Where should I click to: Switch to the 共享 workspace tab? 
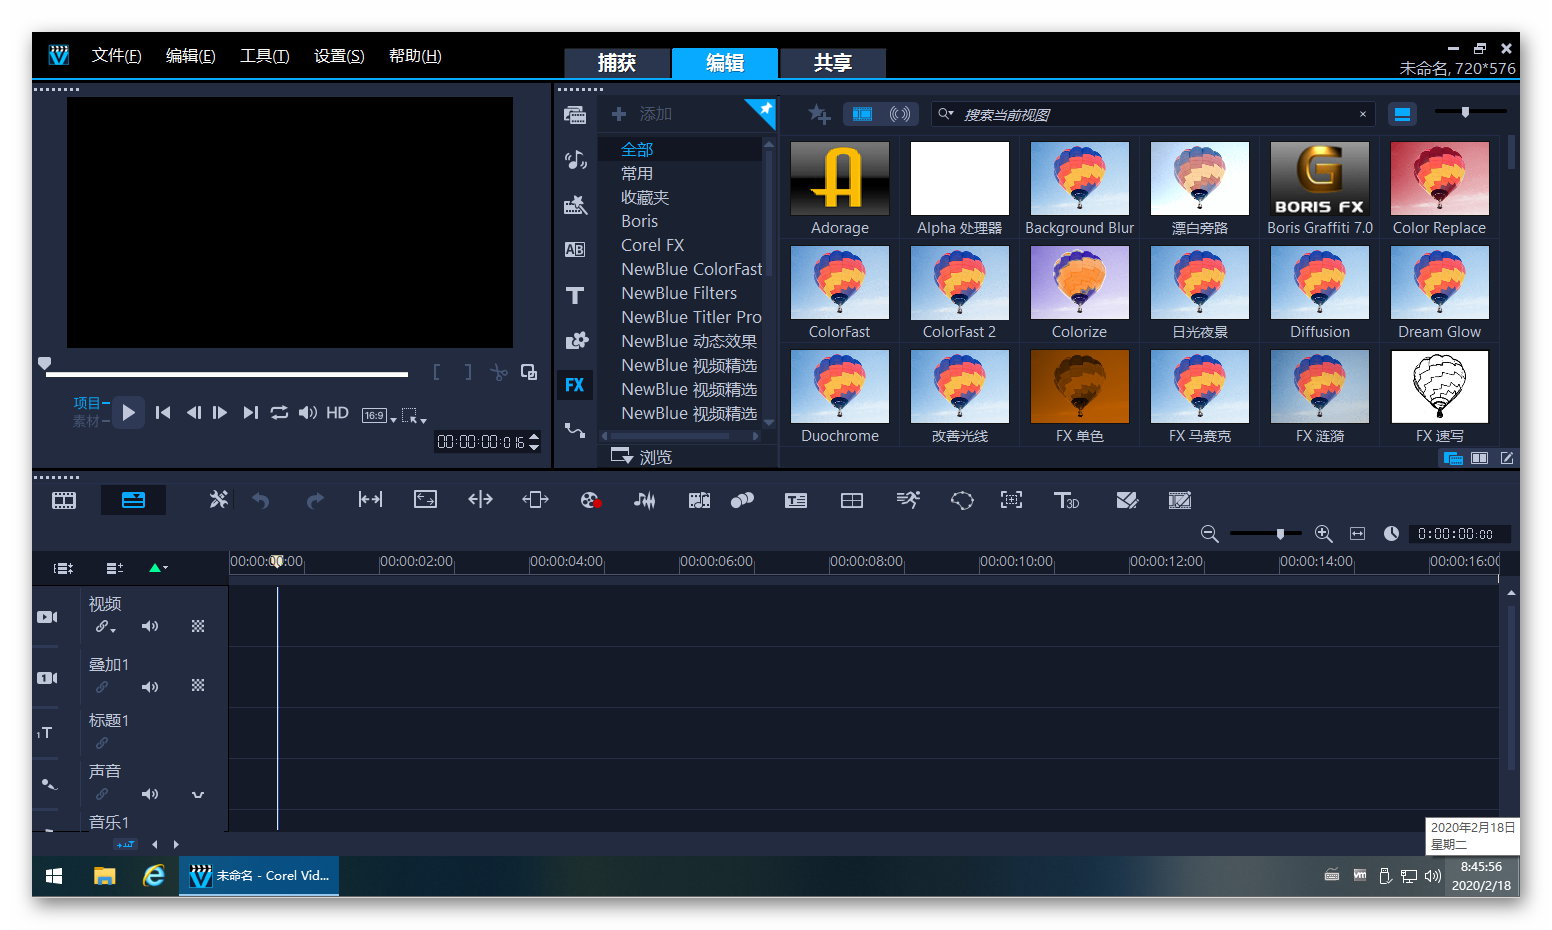tap(832, 63)
